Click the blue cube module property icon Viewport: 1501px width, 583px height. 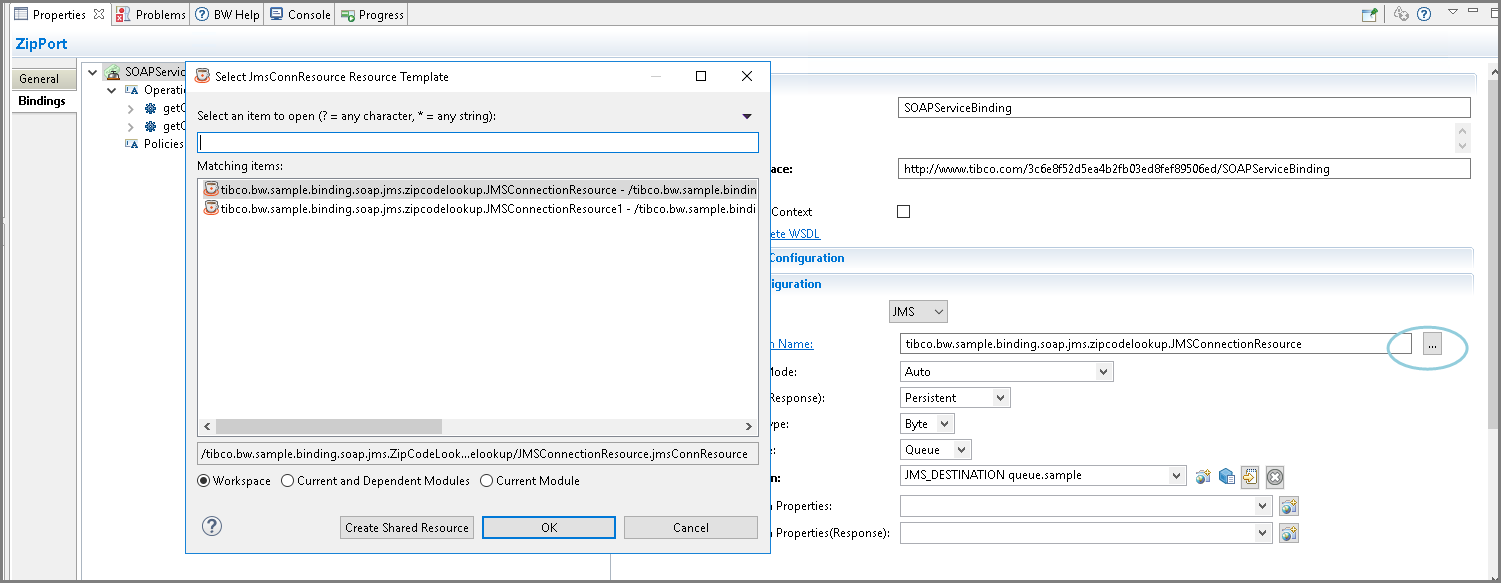1227,477
